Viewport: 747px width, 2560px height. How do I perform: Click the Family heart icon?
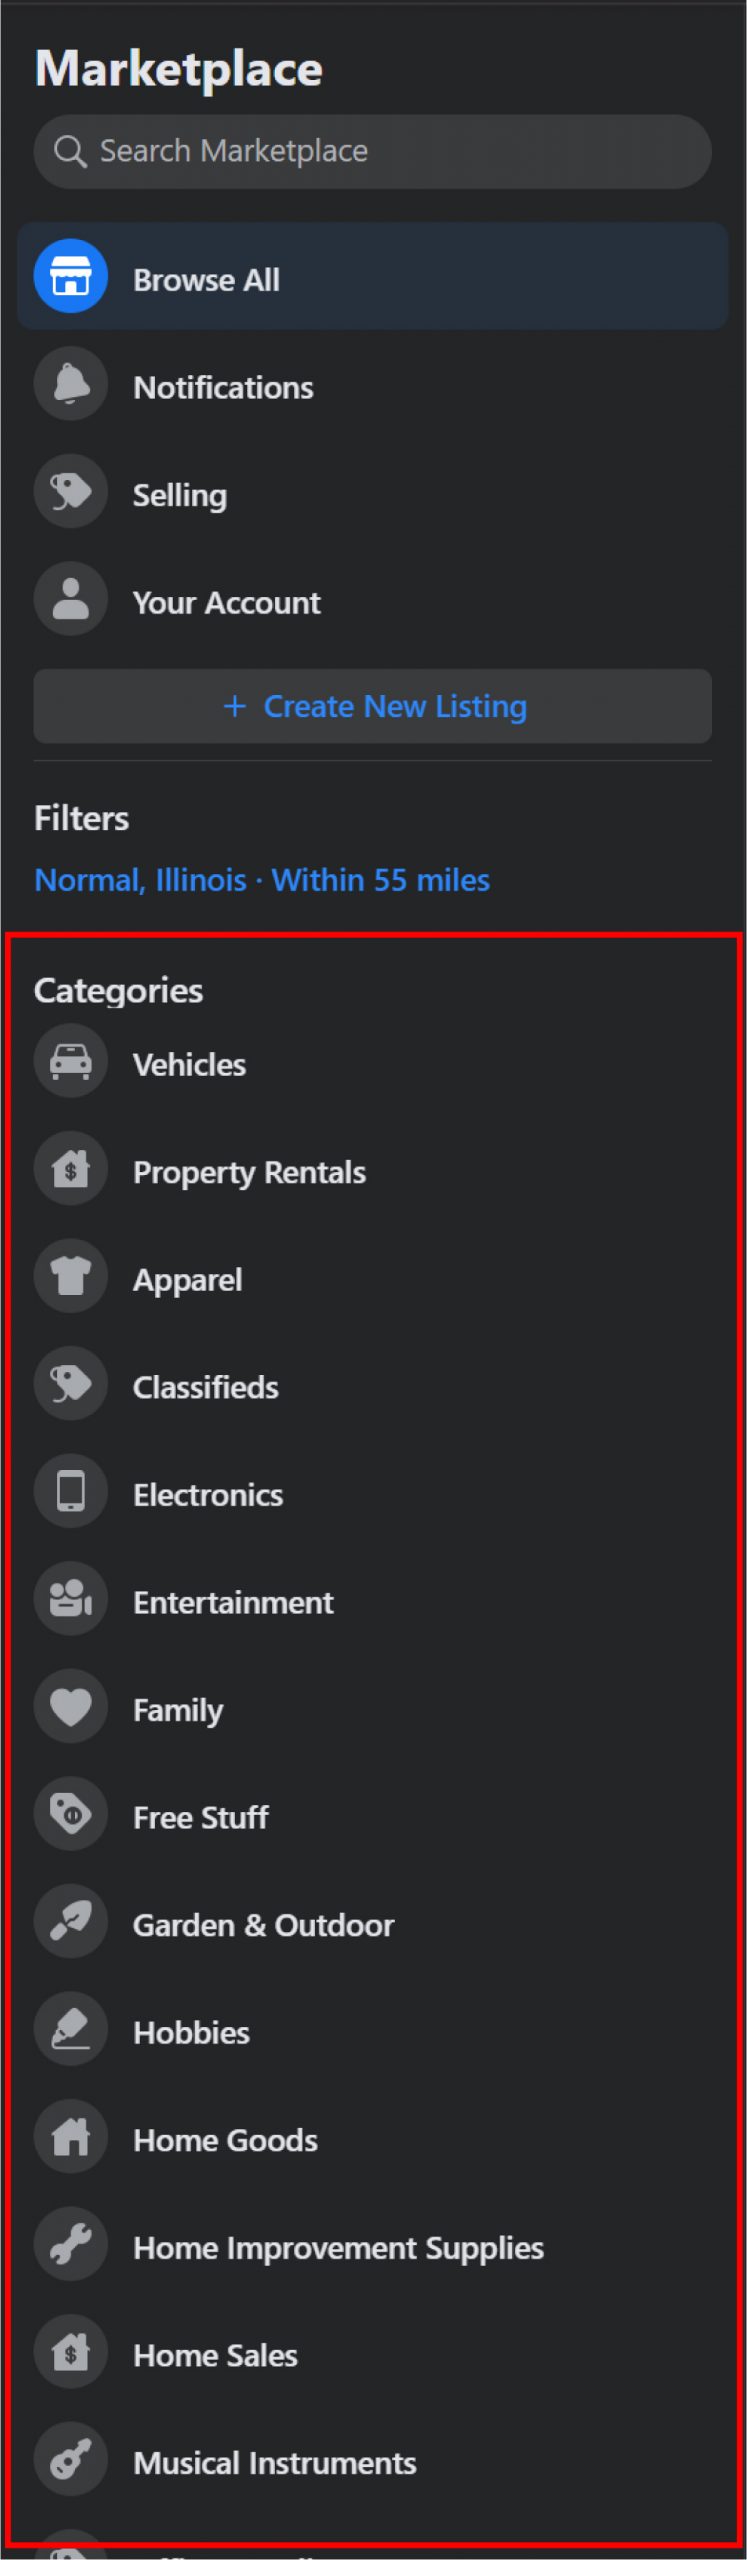click(x=70, y=1706)
